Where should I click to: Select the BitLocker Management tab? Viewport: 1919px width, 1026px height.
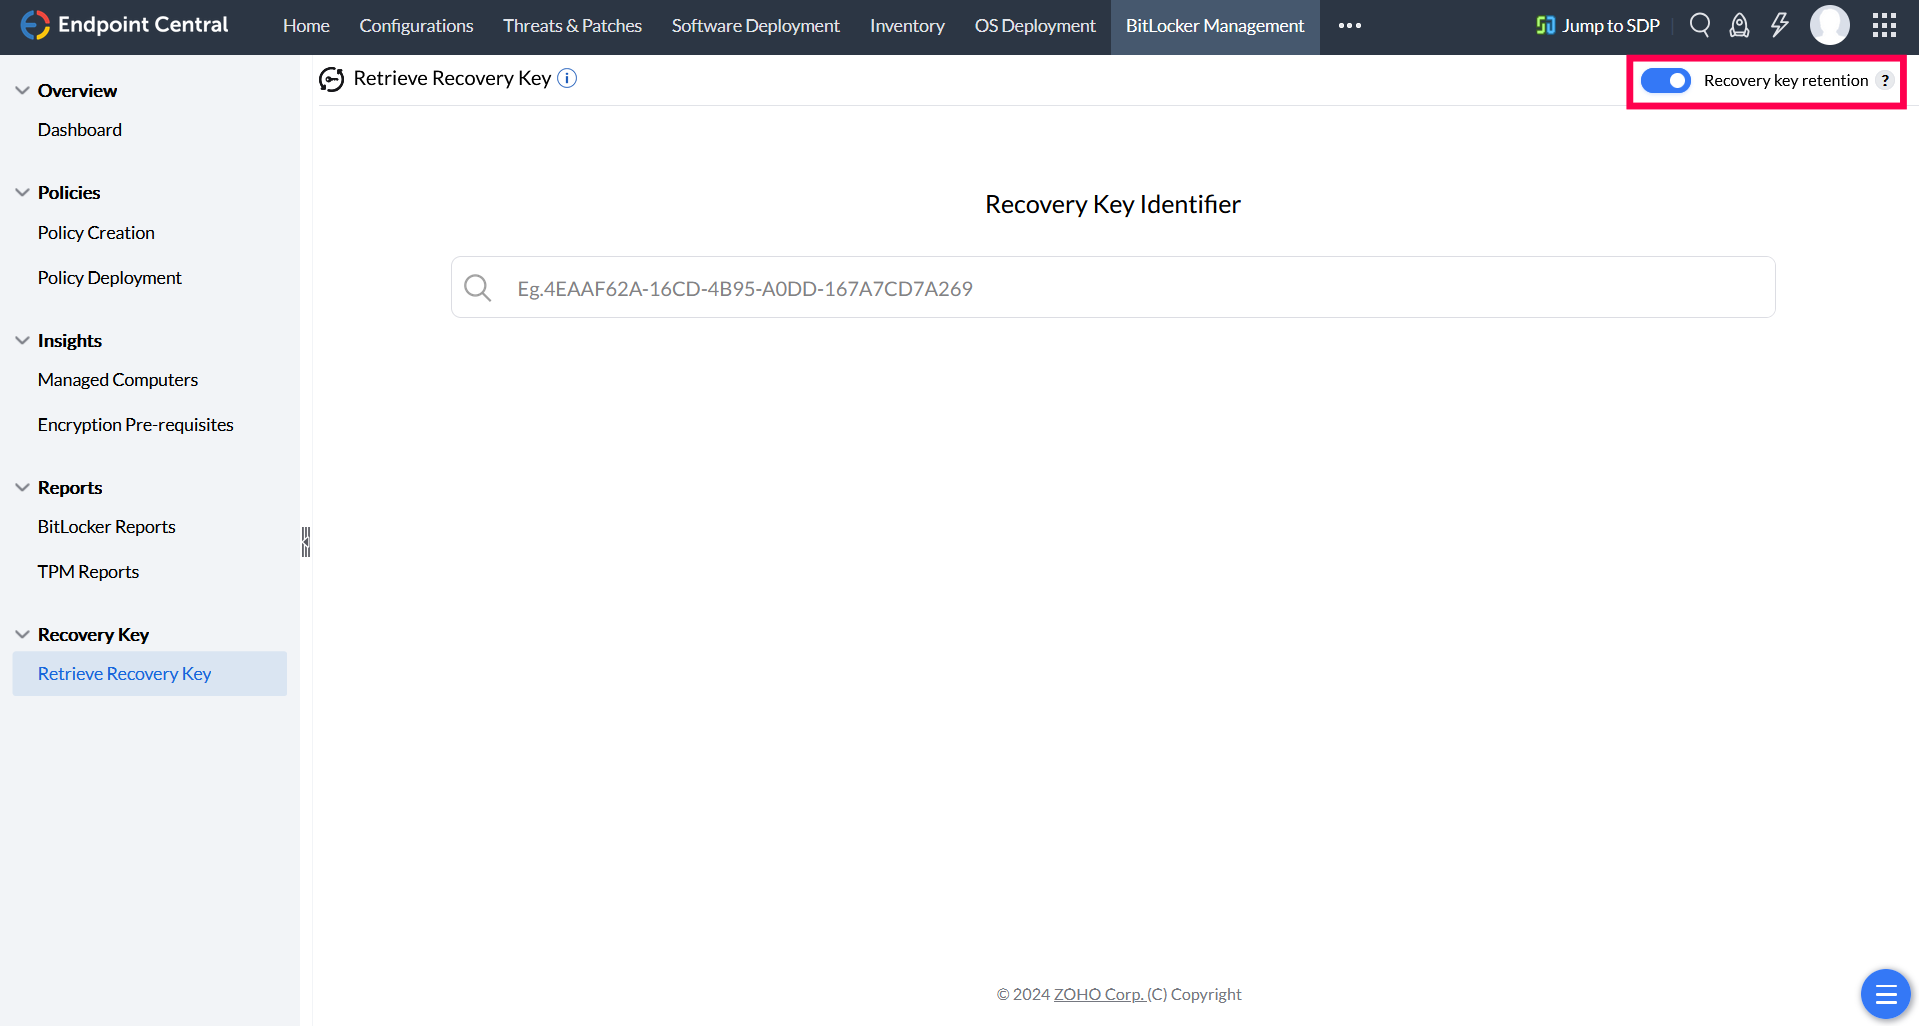(x=1215, y=26)
